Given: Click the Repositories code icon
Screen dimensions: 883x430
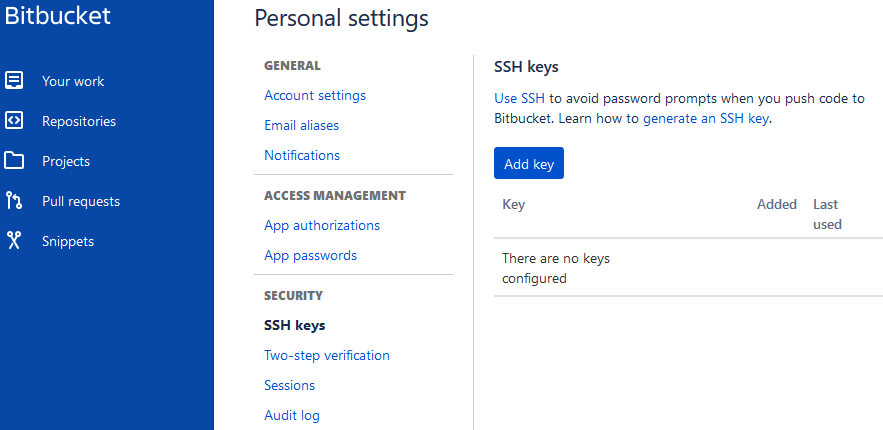Looking at the screenshot, I should coord(14,120).
